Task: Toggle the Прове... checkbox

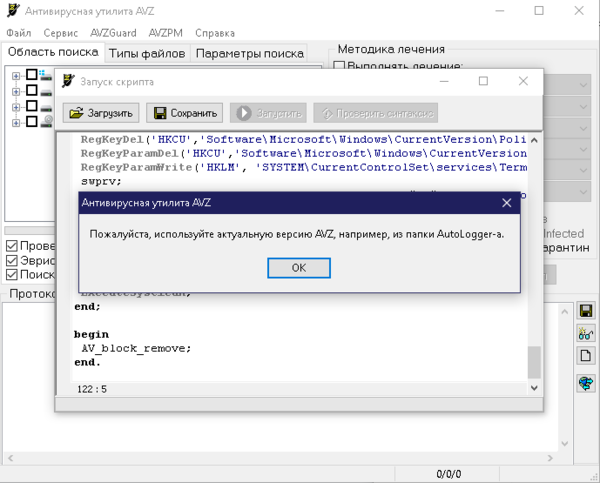Action: [x=12, y=246]
